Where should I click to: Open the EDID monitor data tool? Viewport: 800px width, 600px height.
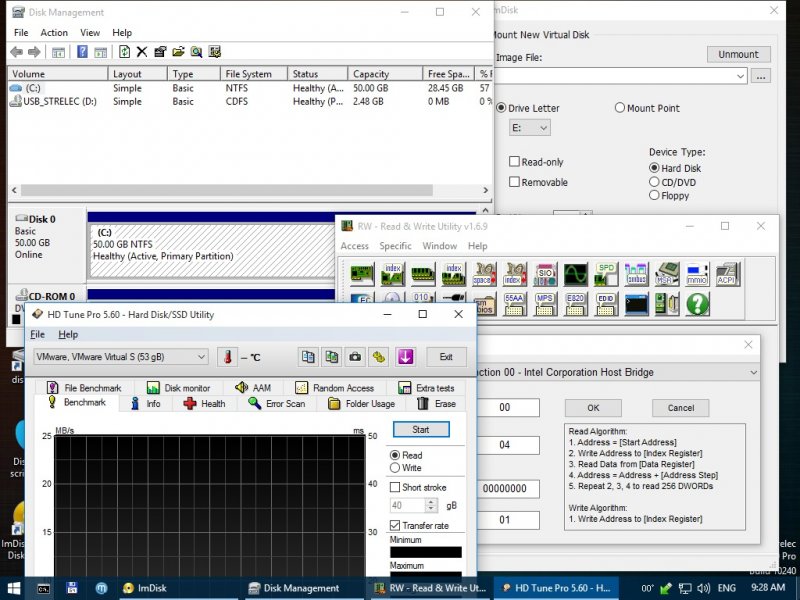coord(606,305)
